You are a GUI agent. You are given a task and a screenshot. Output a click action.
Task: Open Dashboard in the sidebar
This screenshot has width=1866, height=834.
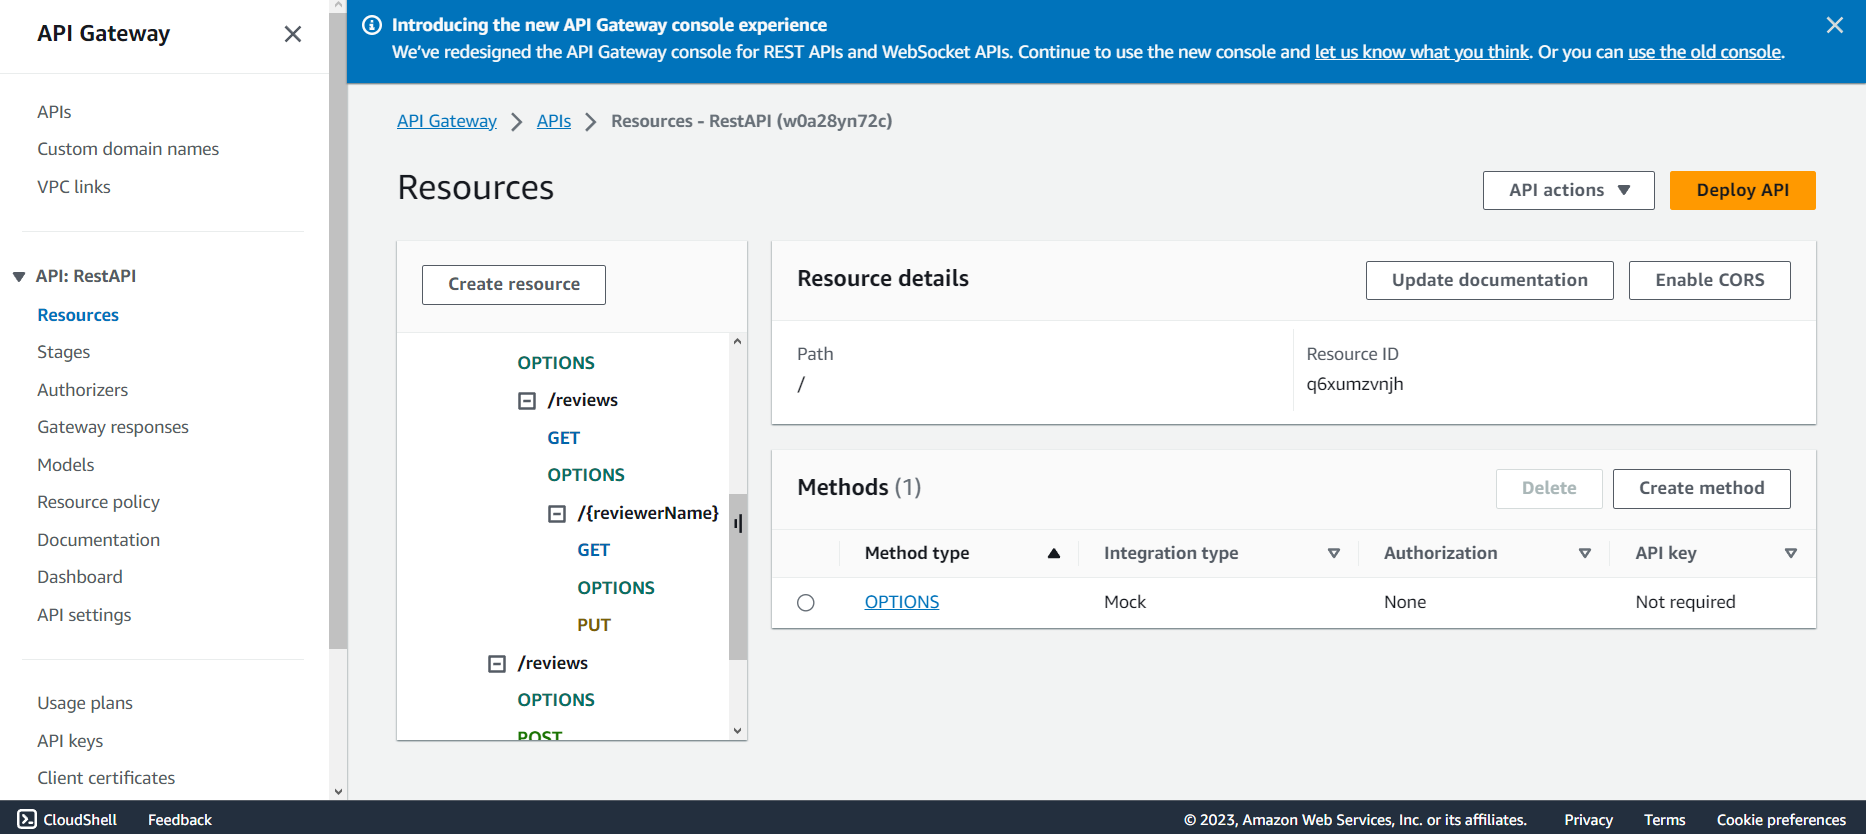pyautogui.click(x=80, y=577)
